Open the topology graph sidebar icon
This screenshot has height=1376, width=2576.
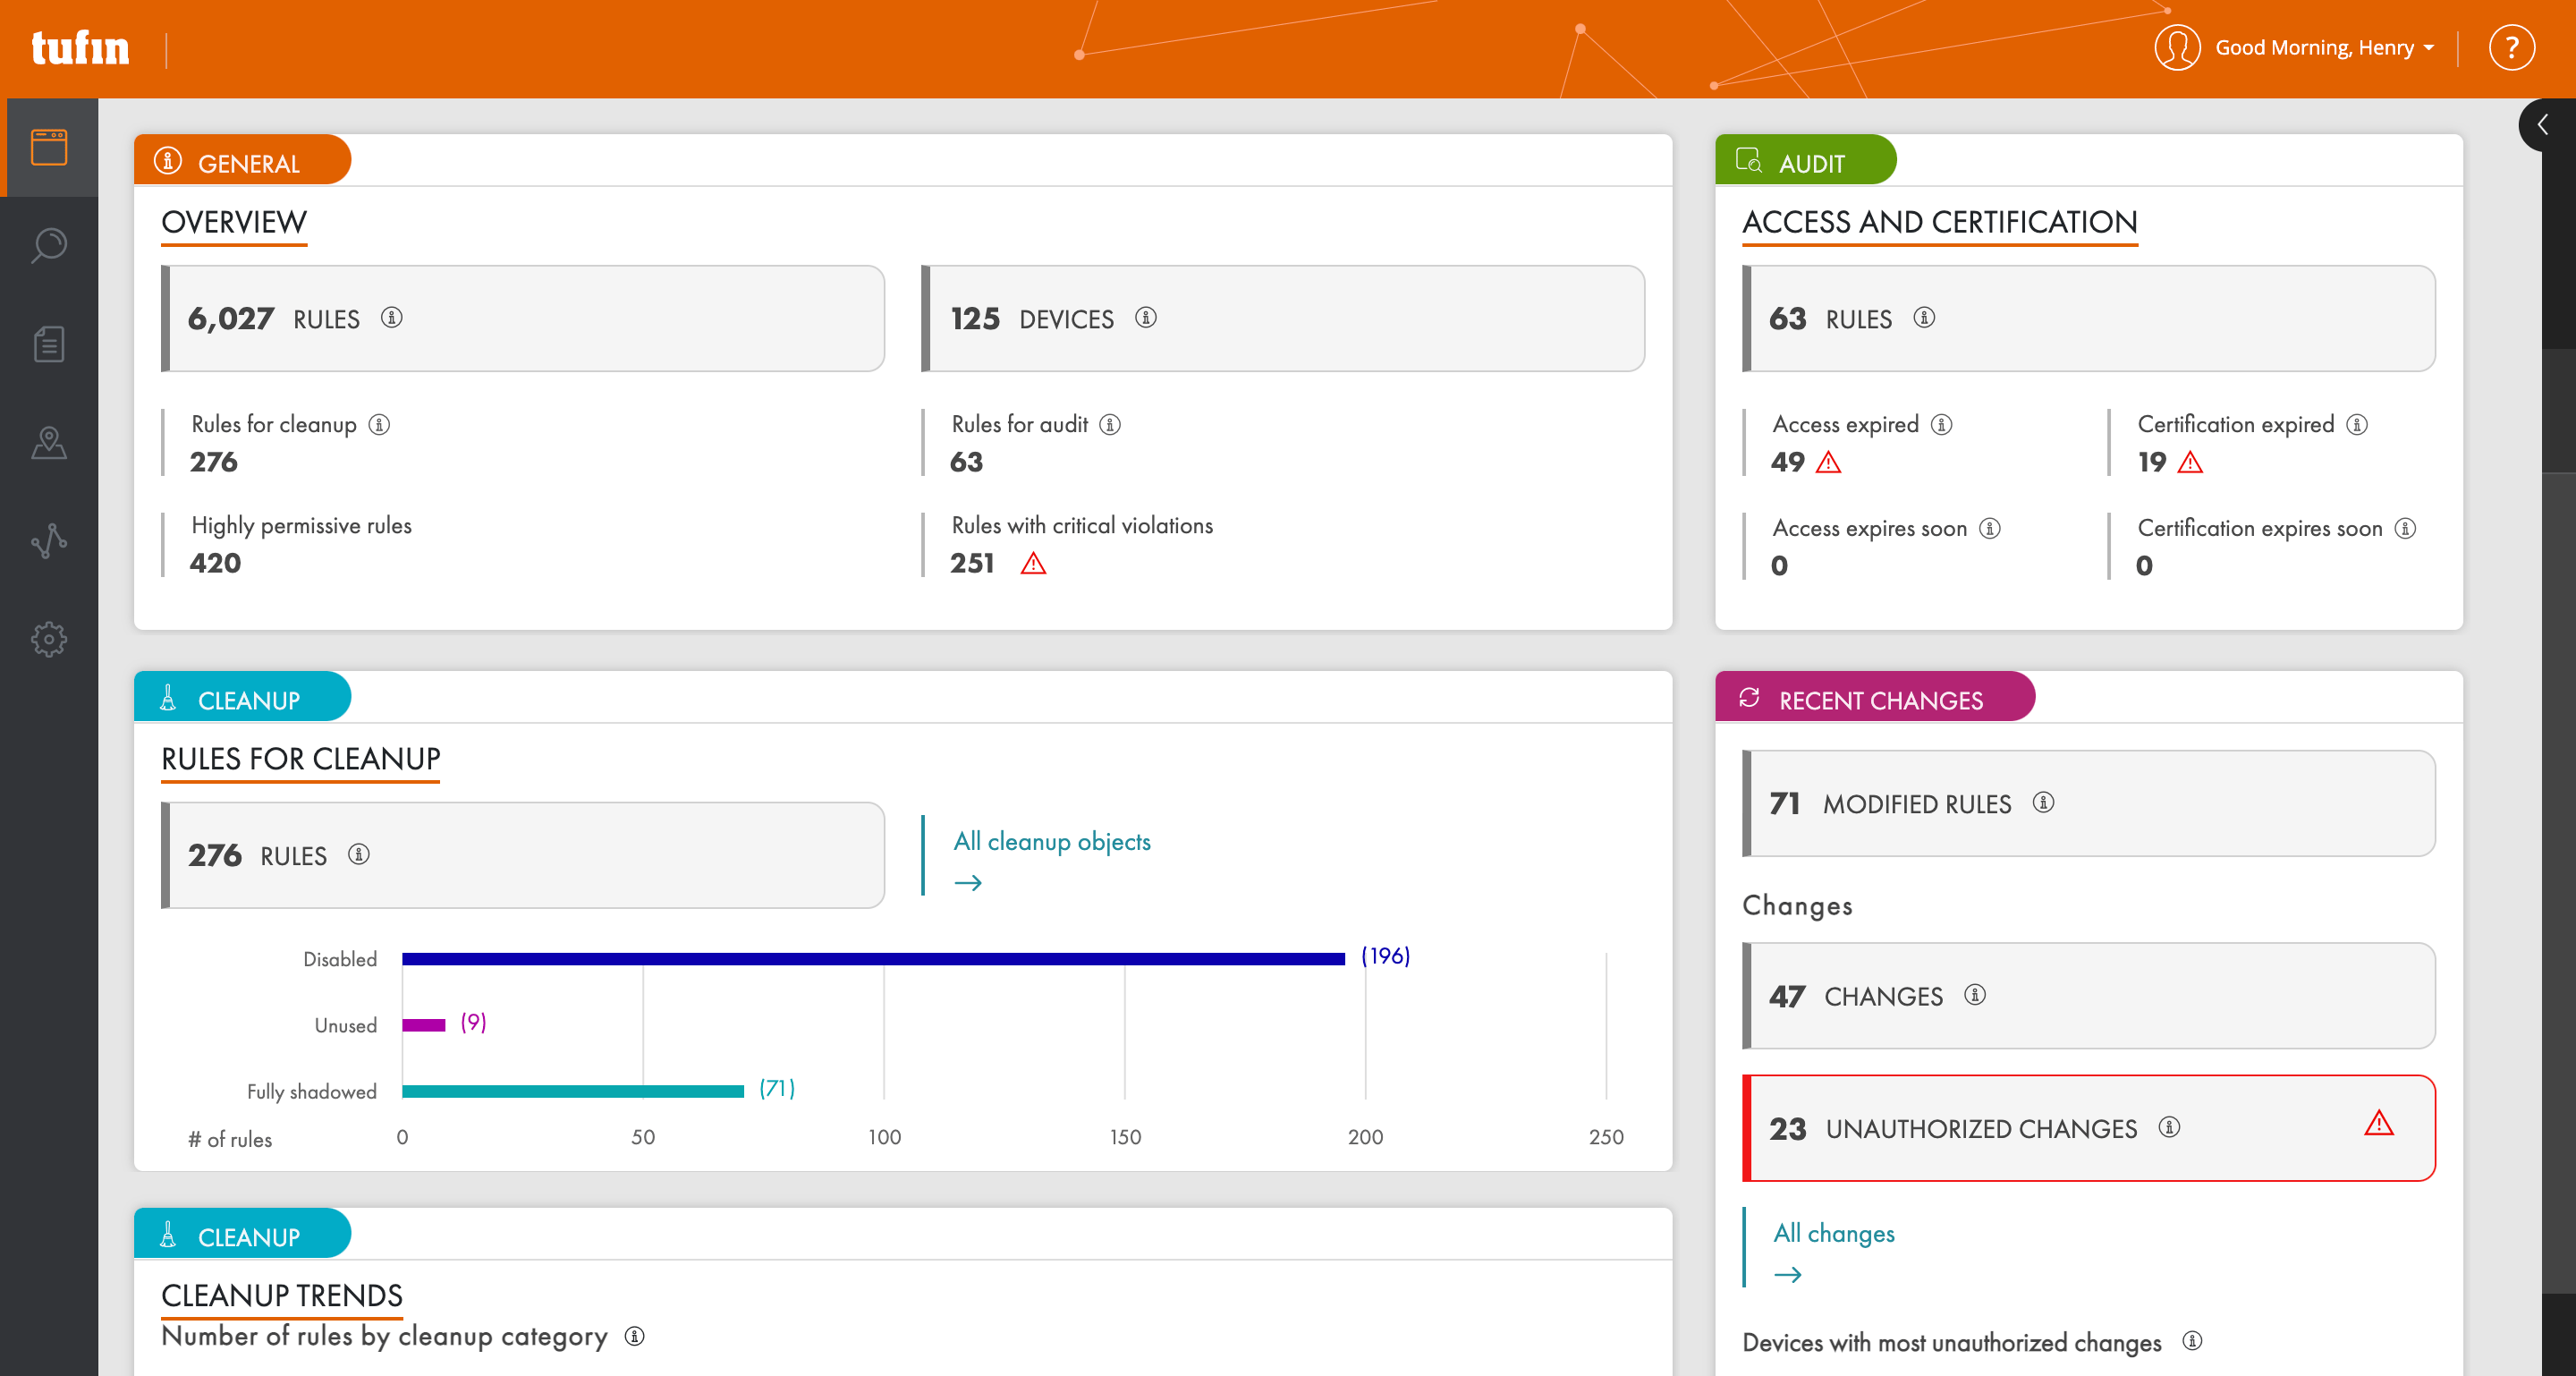pyautogui.click(x=49, y=541)
